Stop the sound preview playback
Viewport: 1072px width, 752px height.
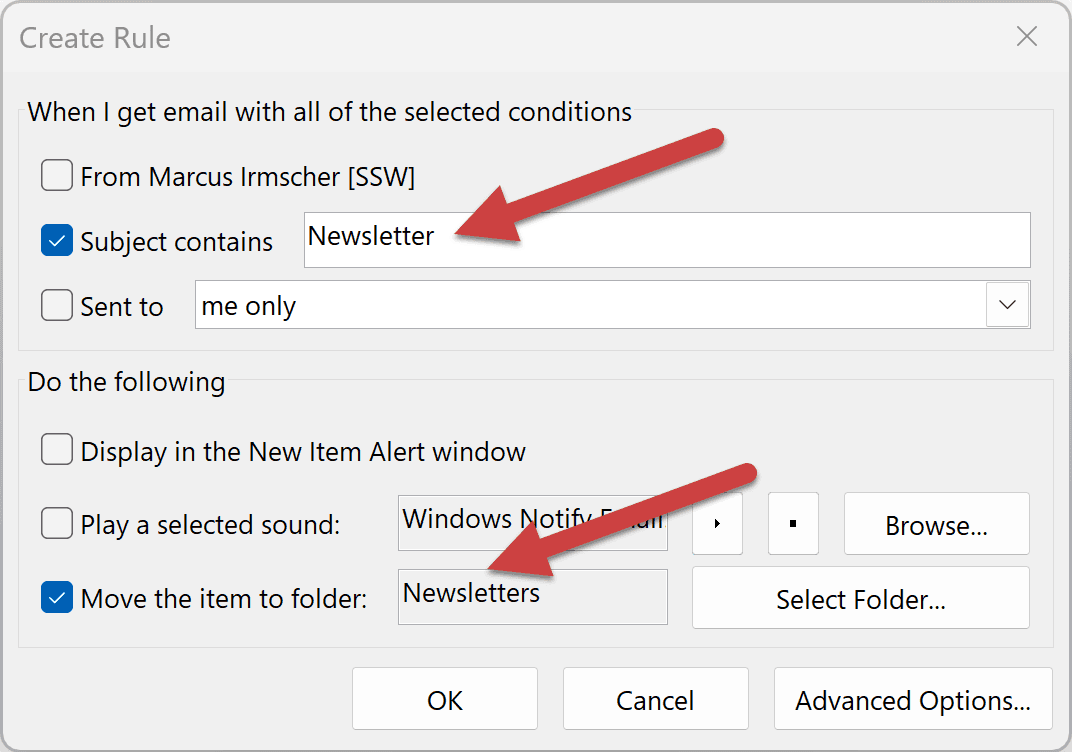793,523
